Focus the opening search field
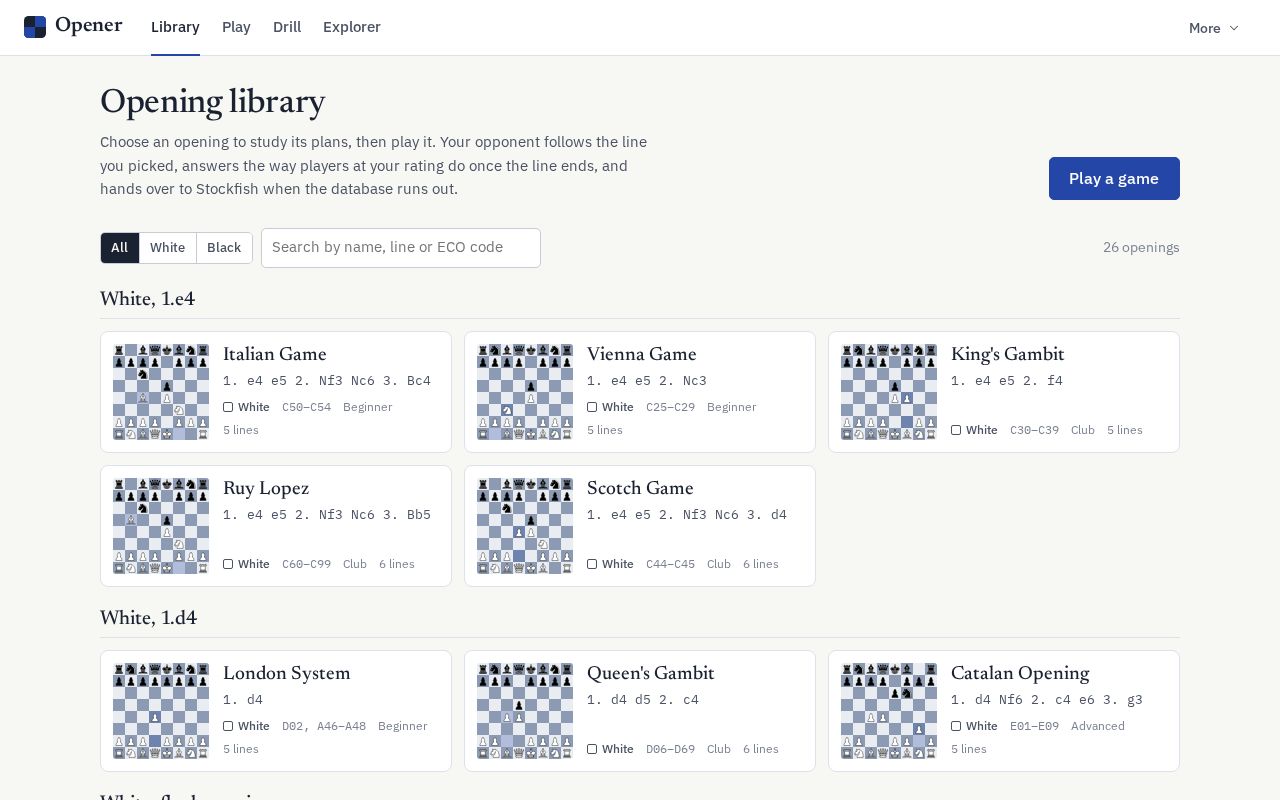The height and width of the screenshot is (800, 1280). [401, 248]
